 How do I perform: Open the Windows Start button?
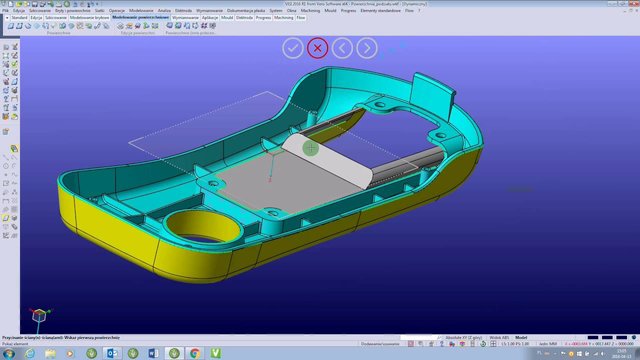pos(9,353)
